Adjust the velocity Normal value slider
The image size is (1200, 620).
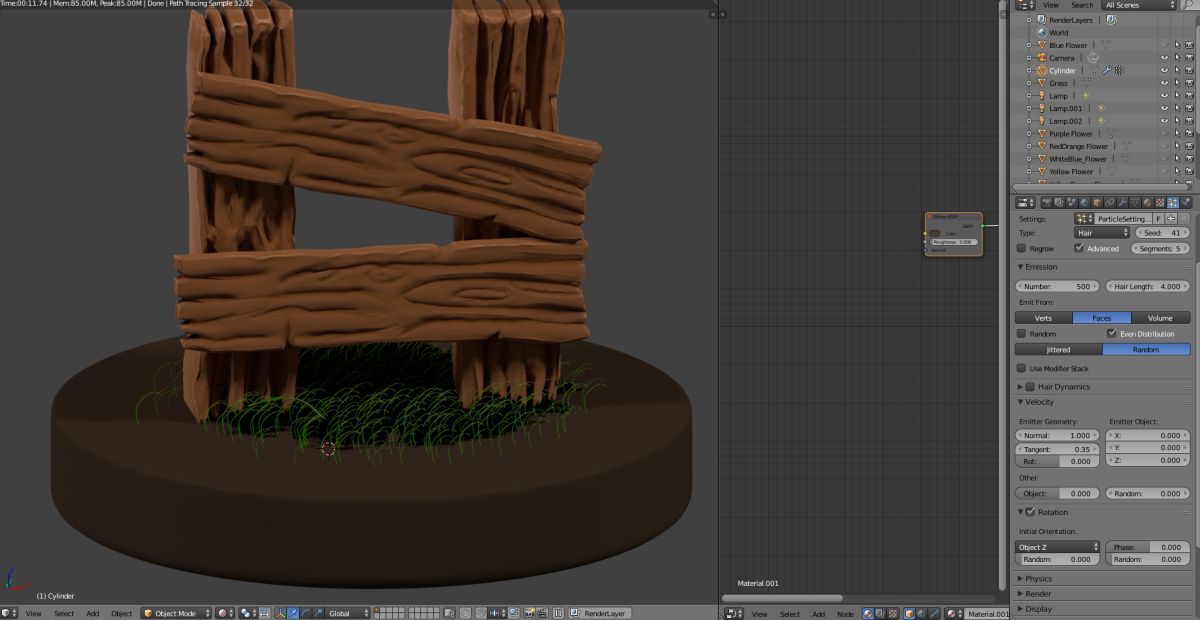click(x=1057, y=435)
